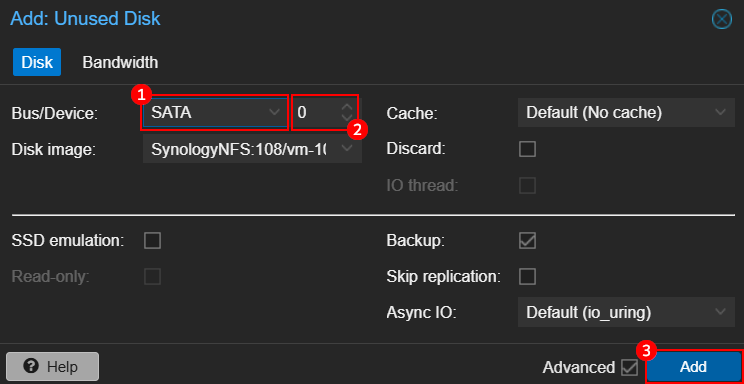Uncheck the Backup checkbox
Image resolution: width=744 pixels, height=384 pixels.
[527, 241]
